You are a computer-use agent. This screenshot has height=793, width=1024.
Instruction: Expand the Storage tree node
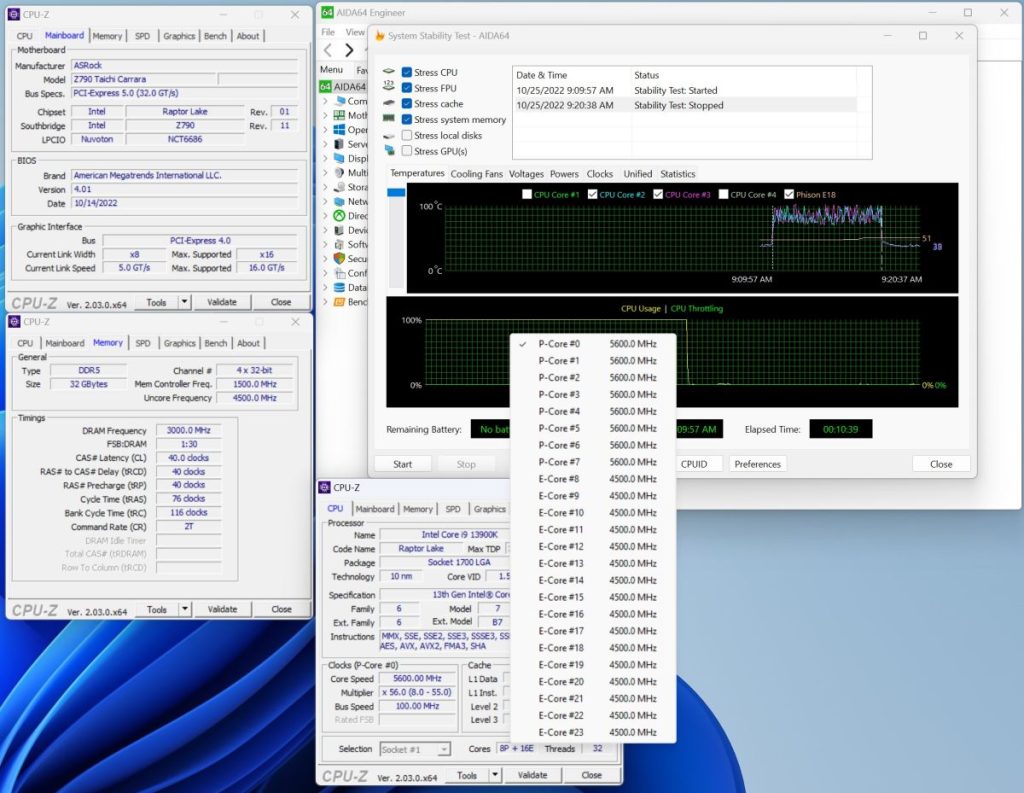(x=325, y=187)
